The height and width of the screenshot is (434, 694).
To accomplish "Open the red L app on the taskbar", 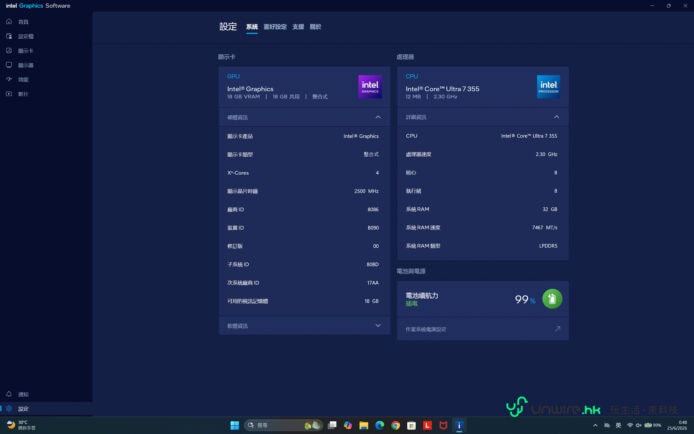I will [427, 425].
